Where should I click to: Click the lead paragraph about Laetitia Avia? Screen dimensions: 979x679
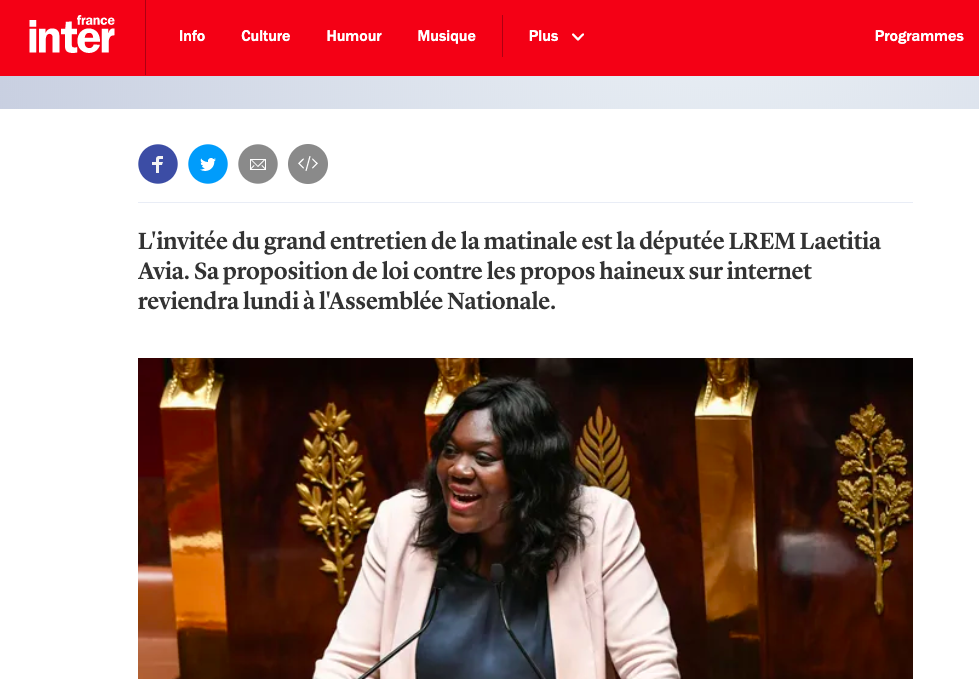[509, 271]
